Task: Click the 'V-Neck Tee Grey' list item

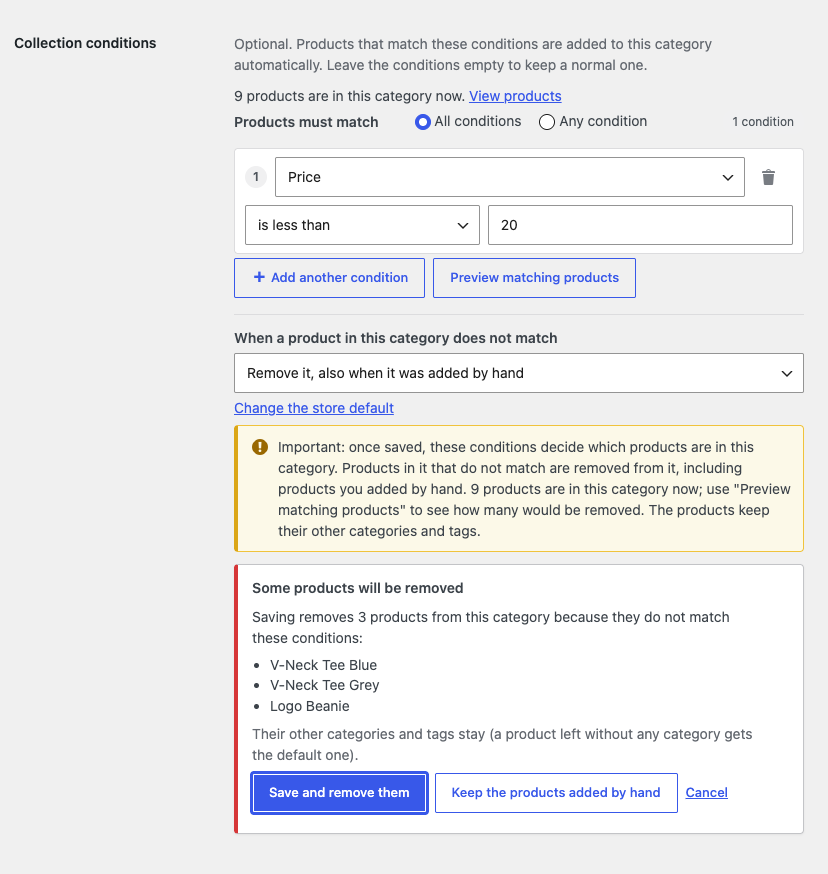Action: coord(325,685)
